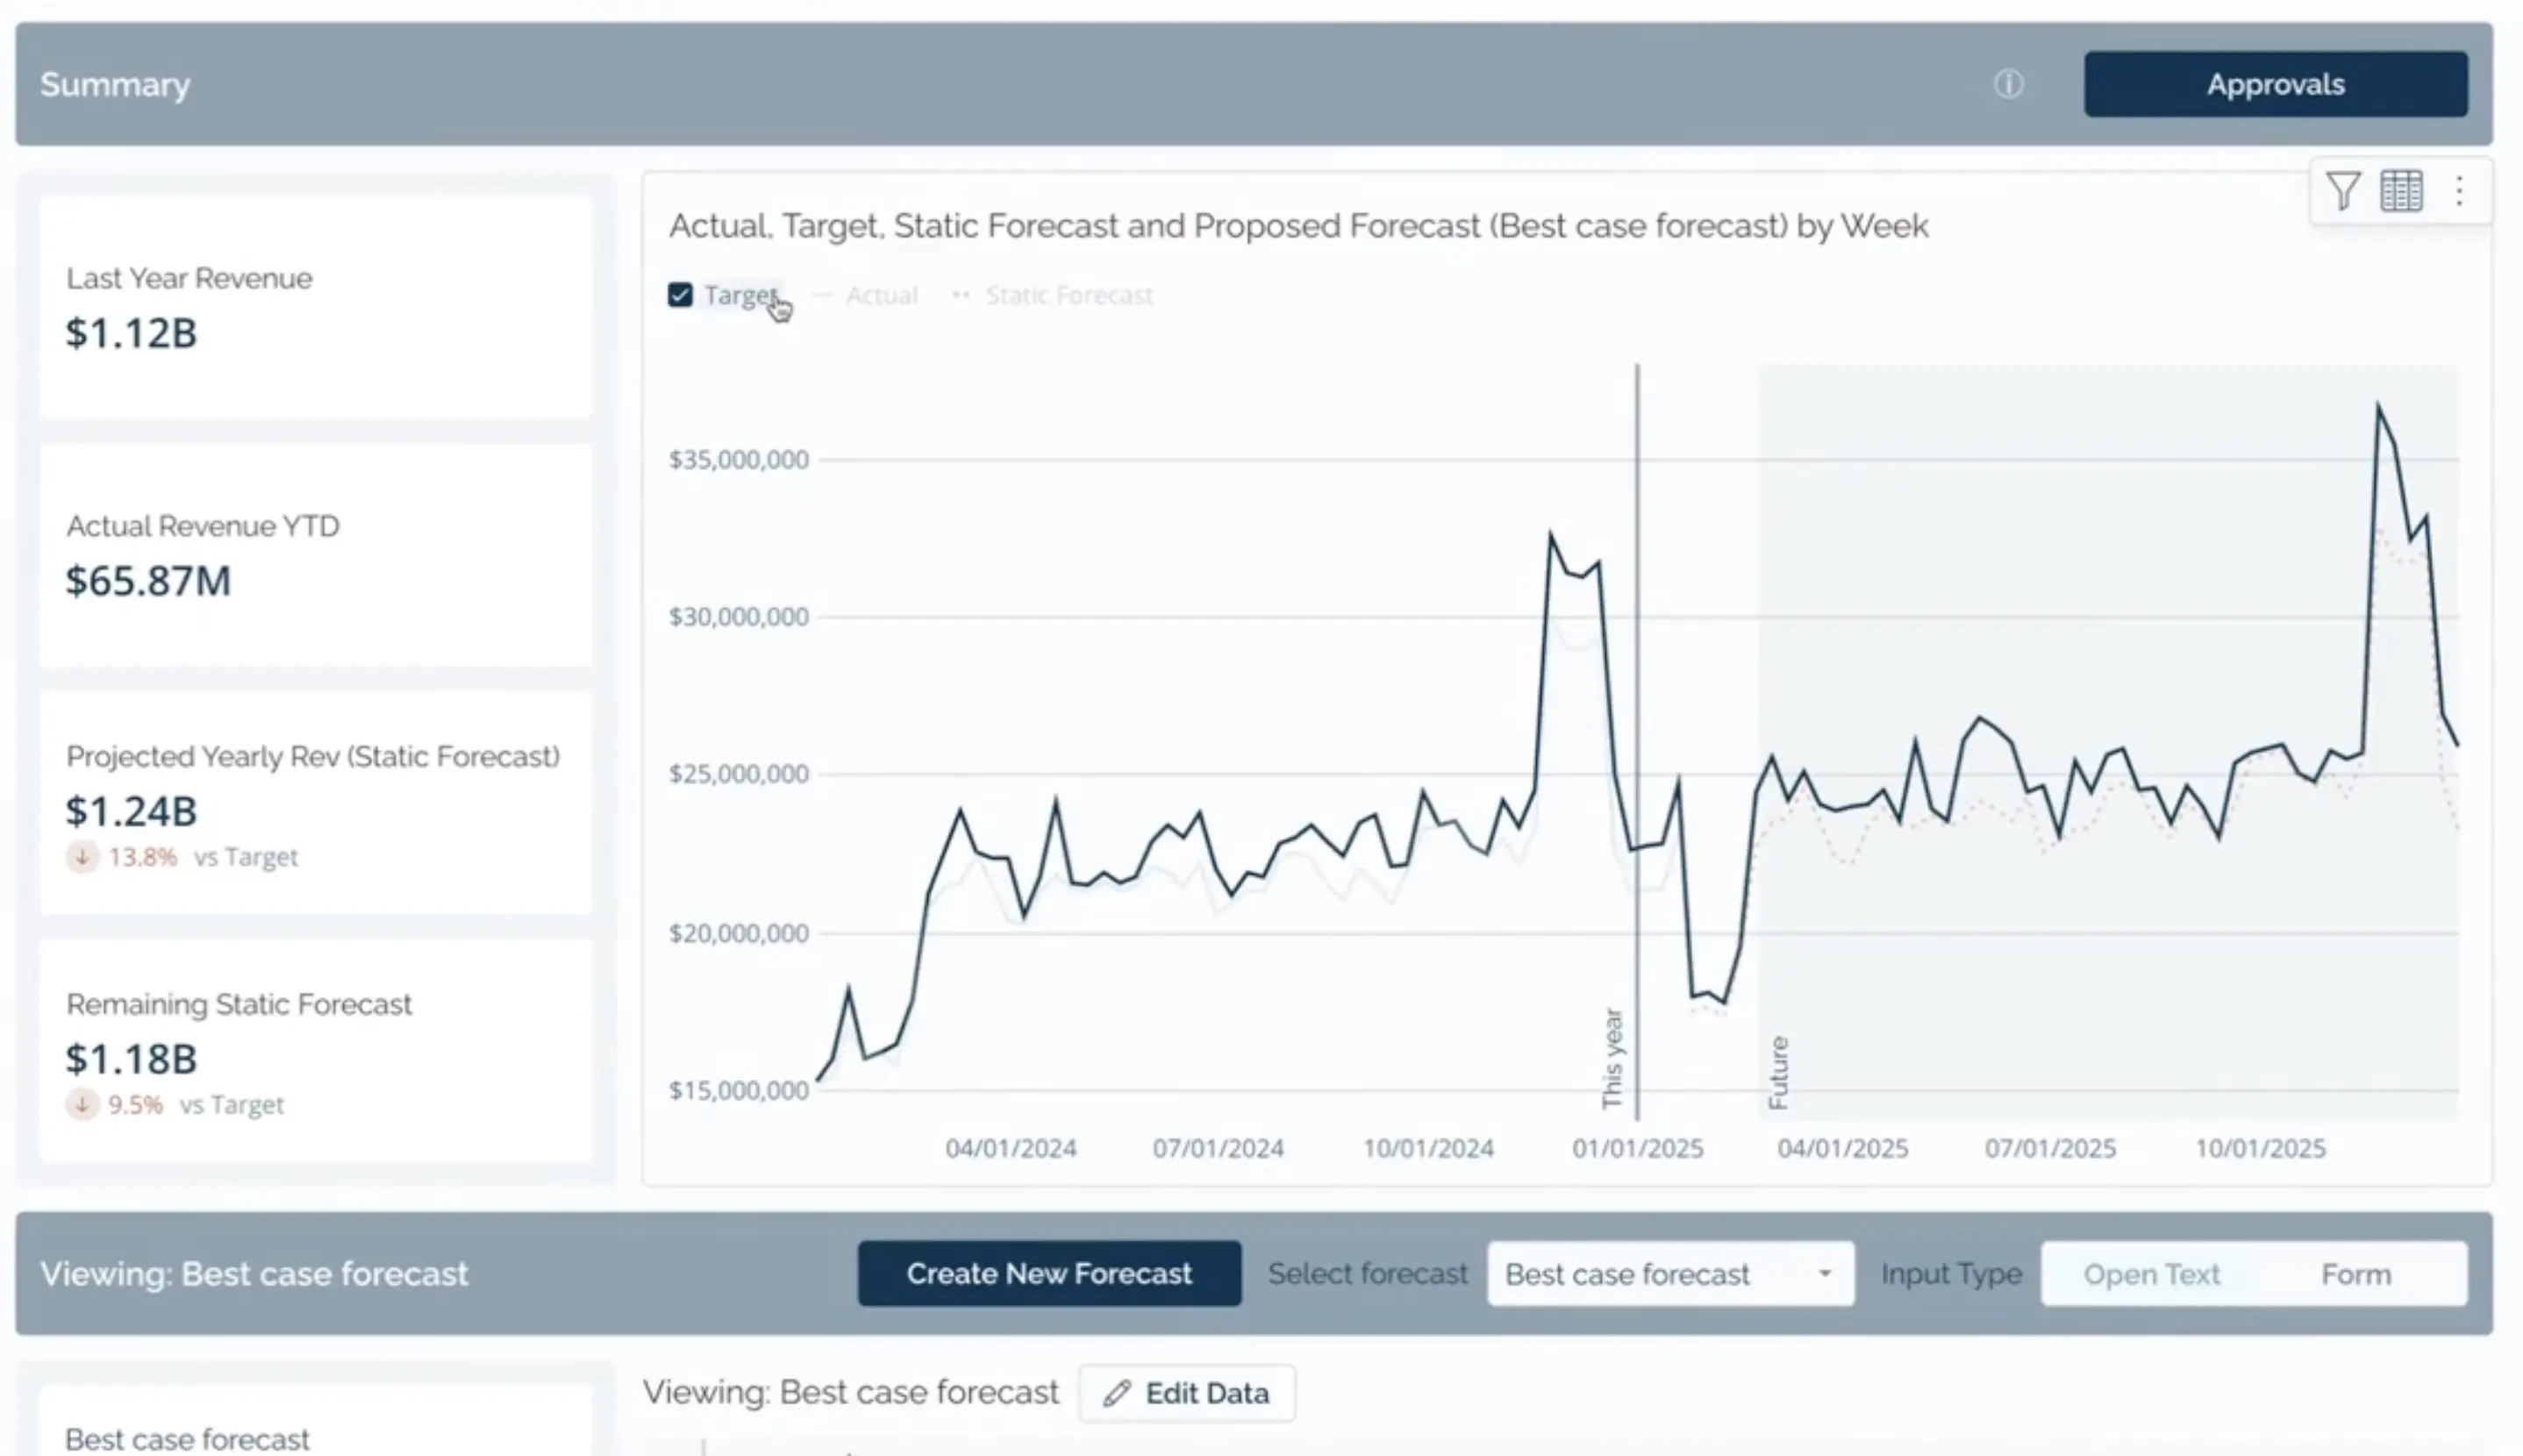This screenshot has width=2523, height=1456.
Task: Click red down-arrow beside 9.5% vs Target
Action: [x=82, y=1105]
